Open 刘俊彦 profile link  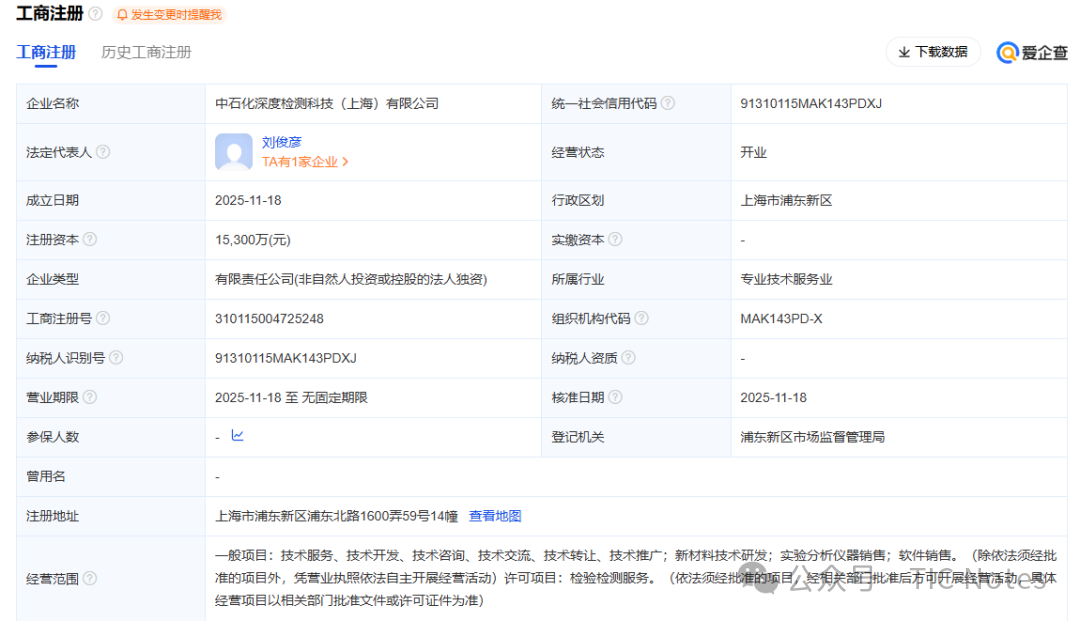[282, 142]
